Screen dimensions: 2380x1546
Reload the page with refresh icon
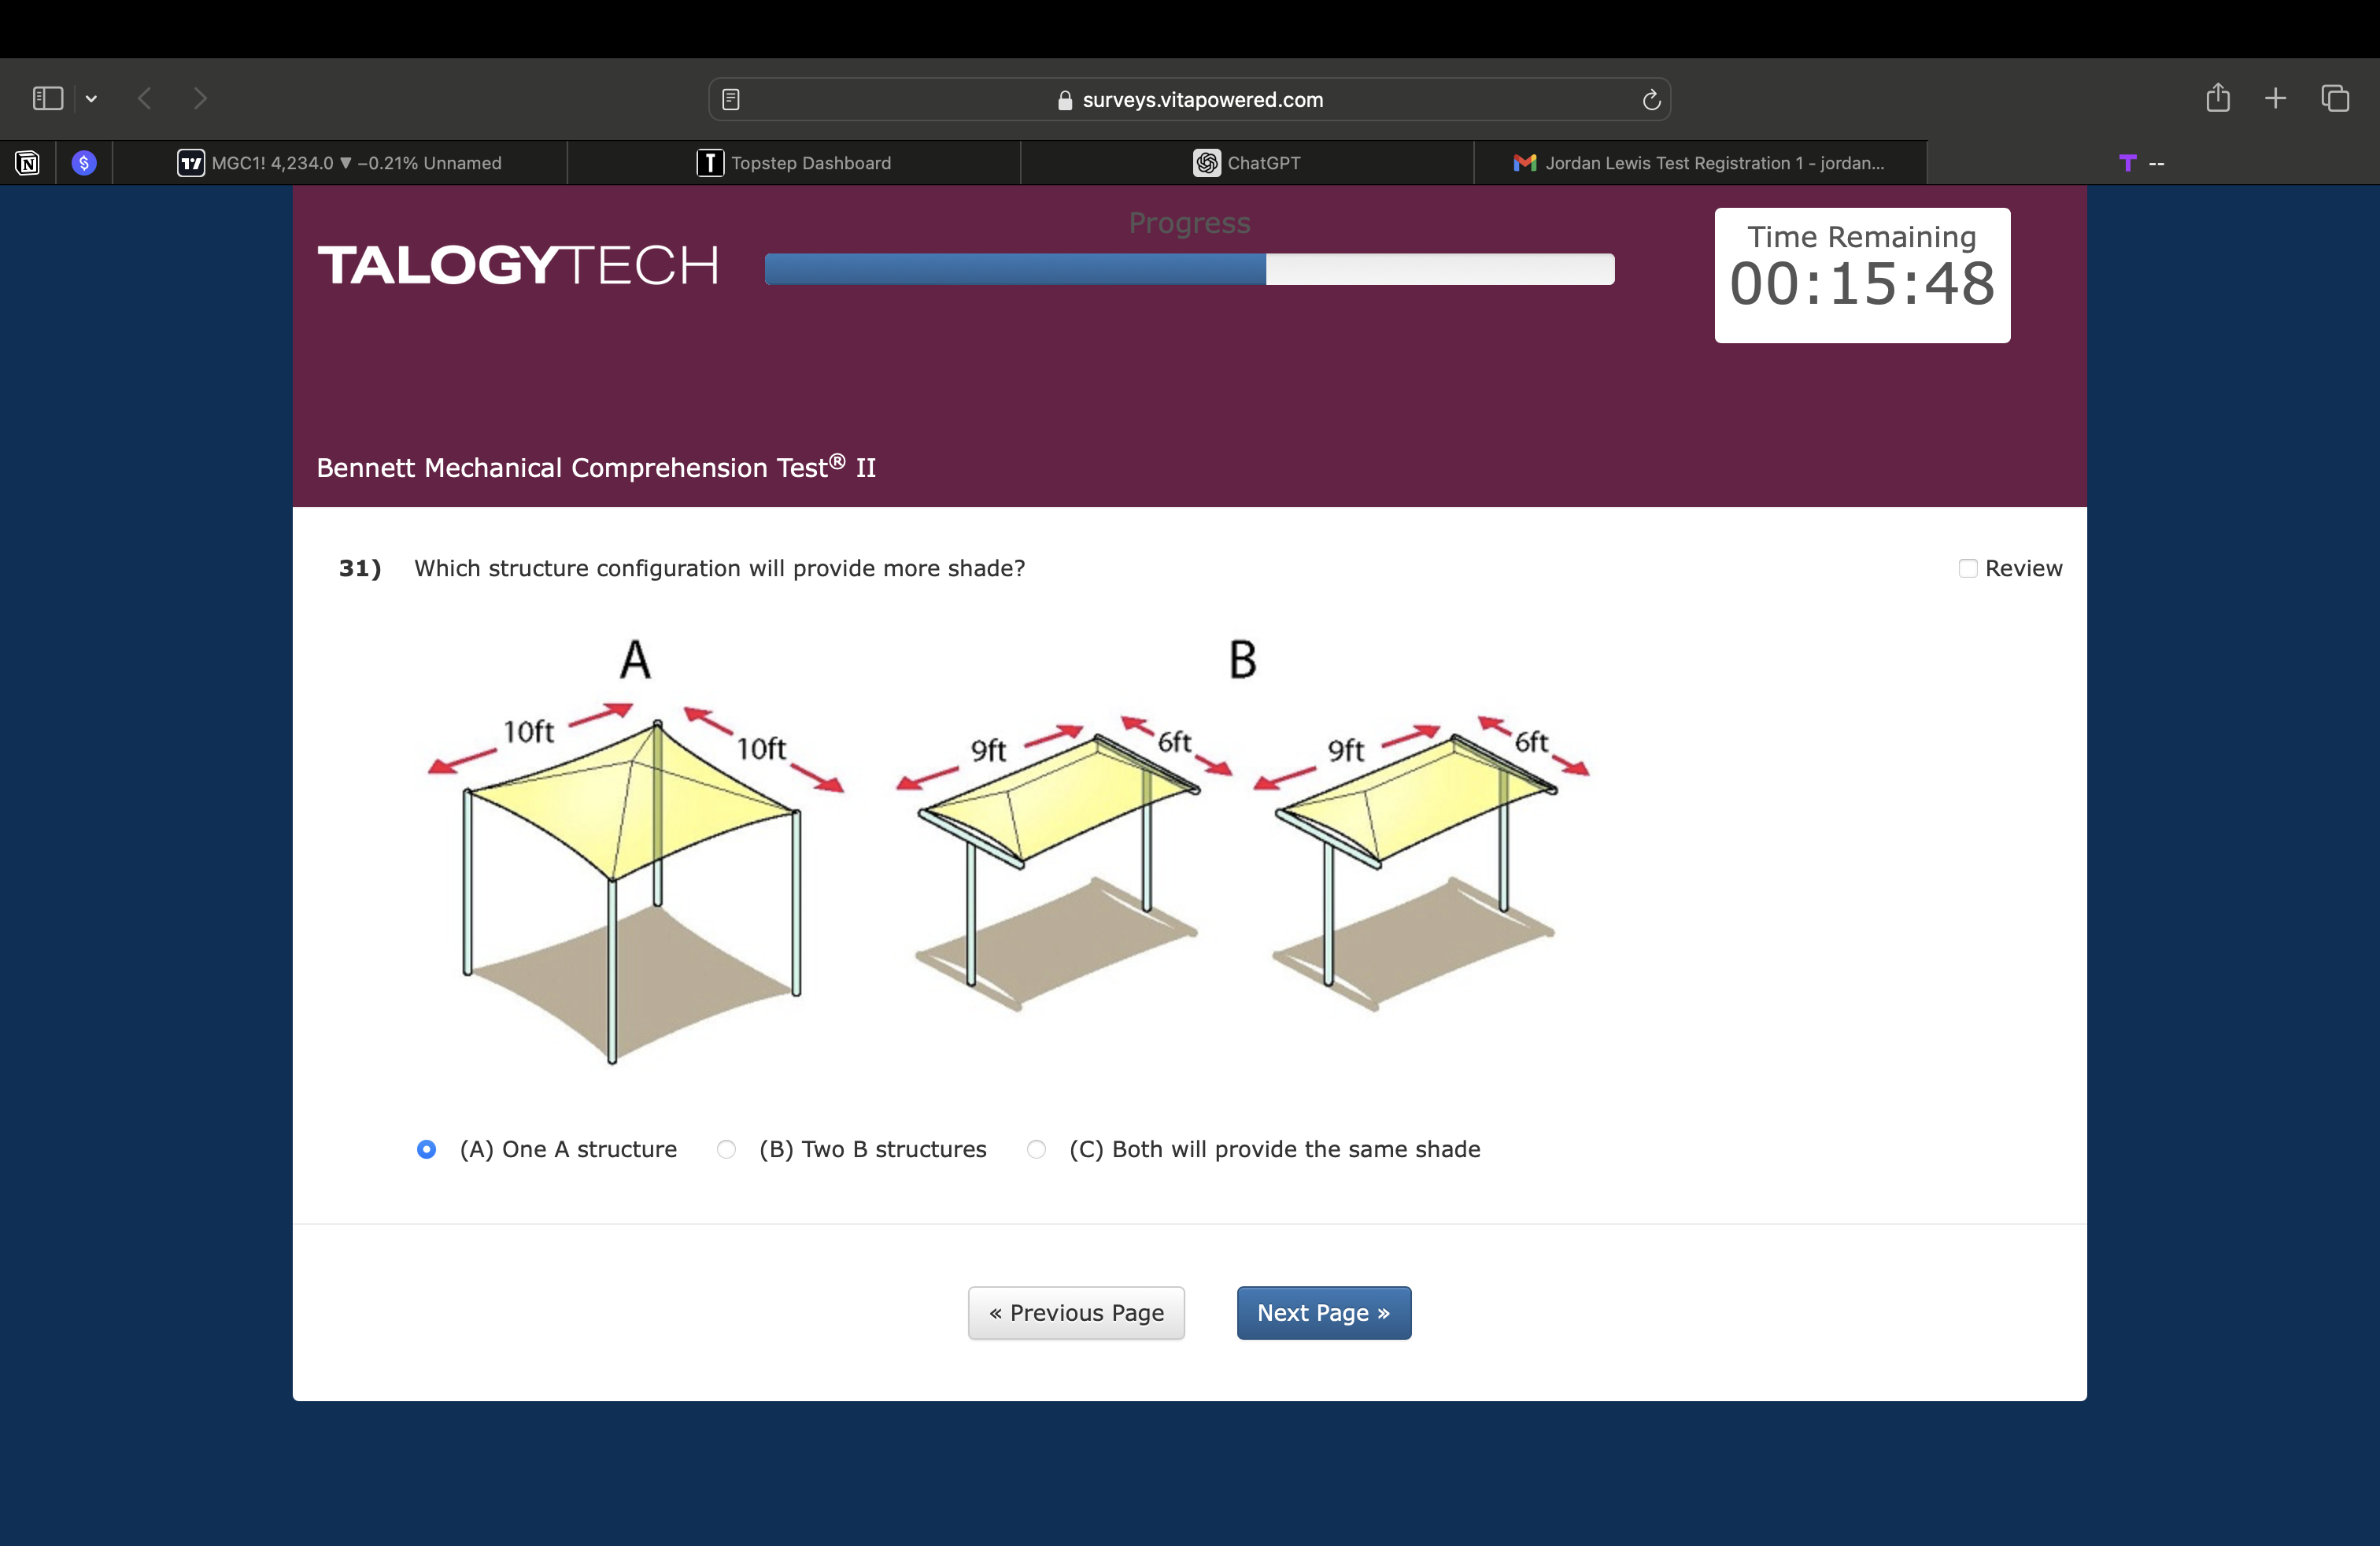tap(1651, 99)
